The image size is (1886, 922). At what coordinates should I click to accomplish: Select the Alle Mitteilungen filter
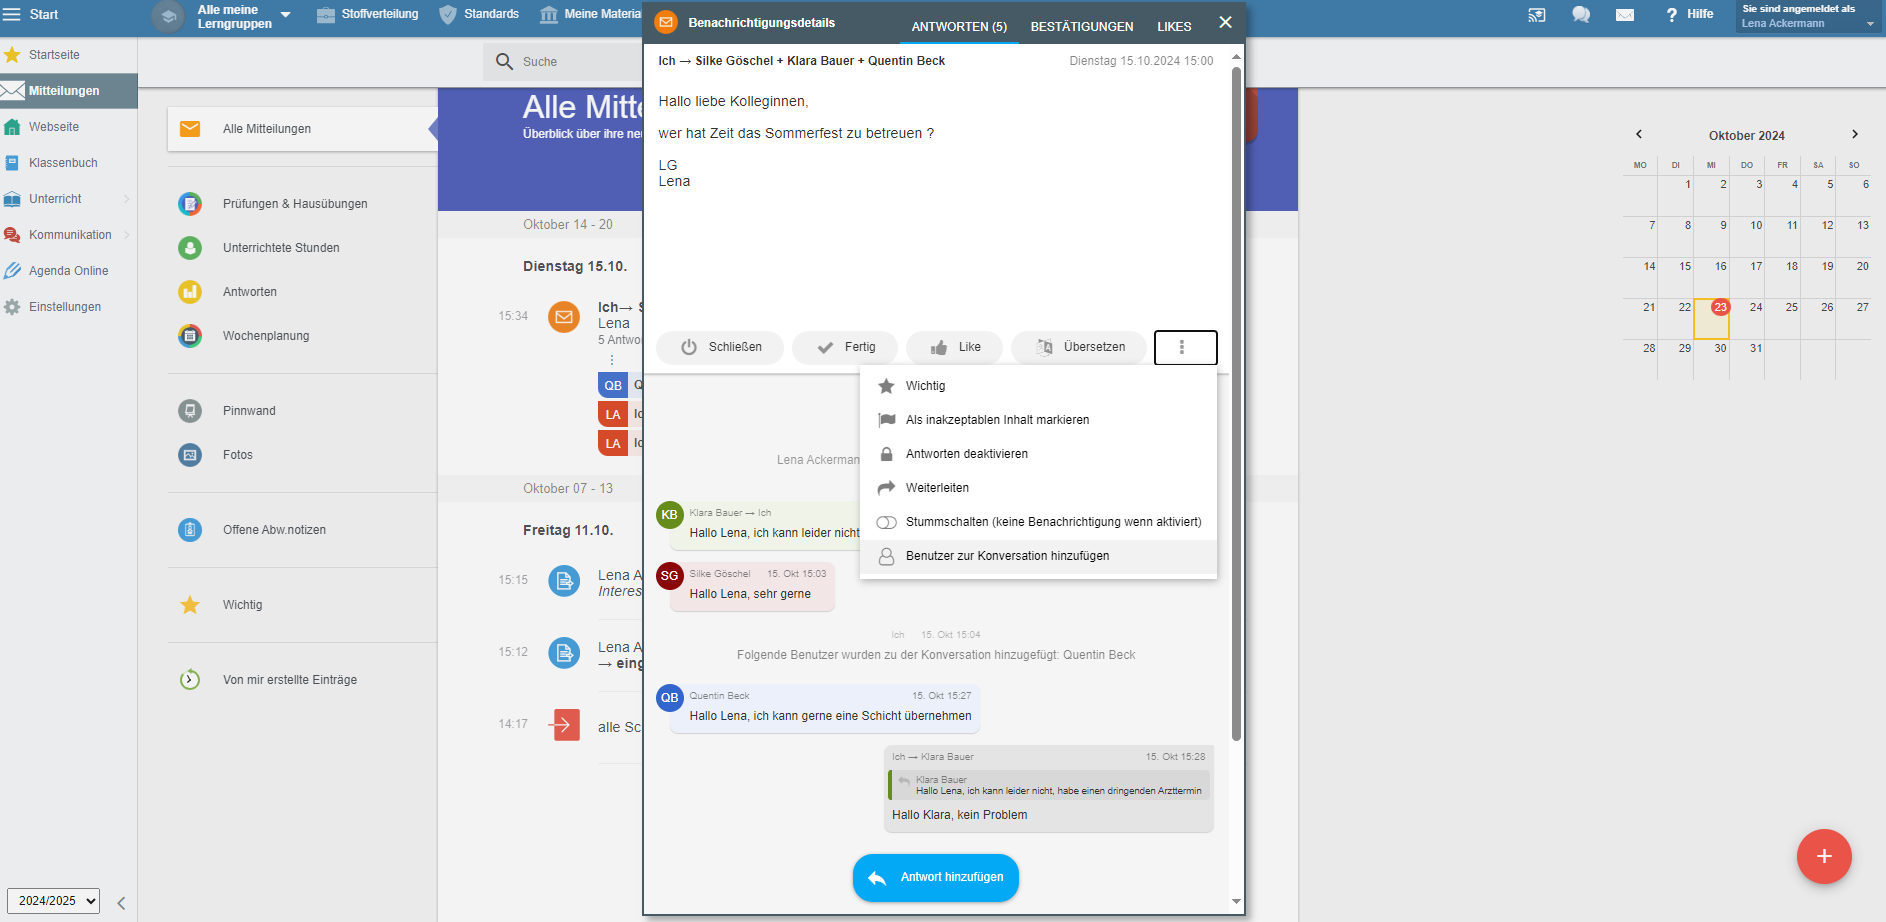coord(302,129)
